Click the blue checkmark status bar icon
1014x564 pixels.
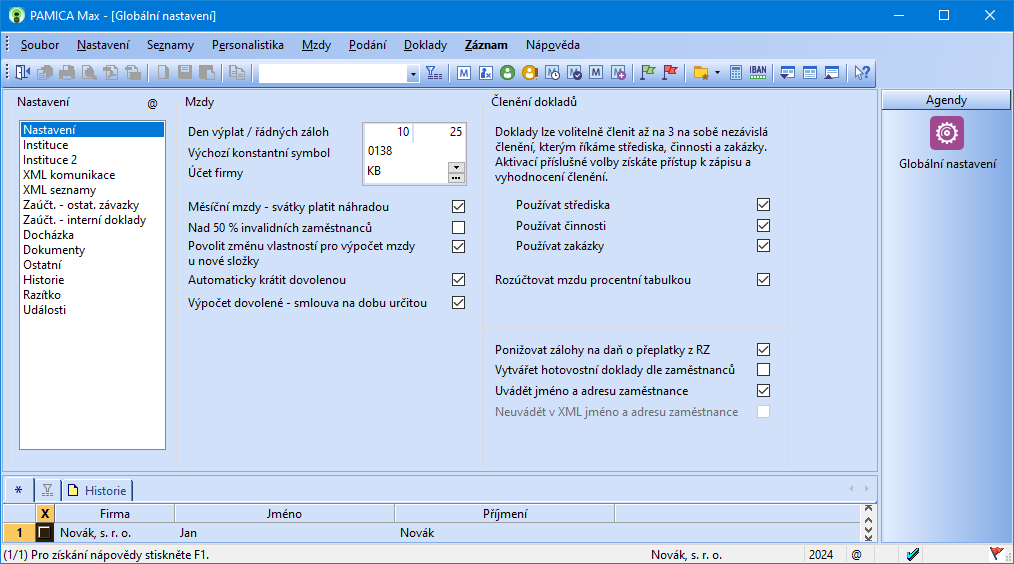point(912,554)
